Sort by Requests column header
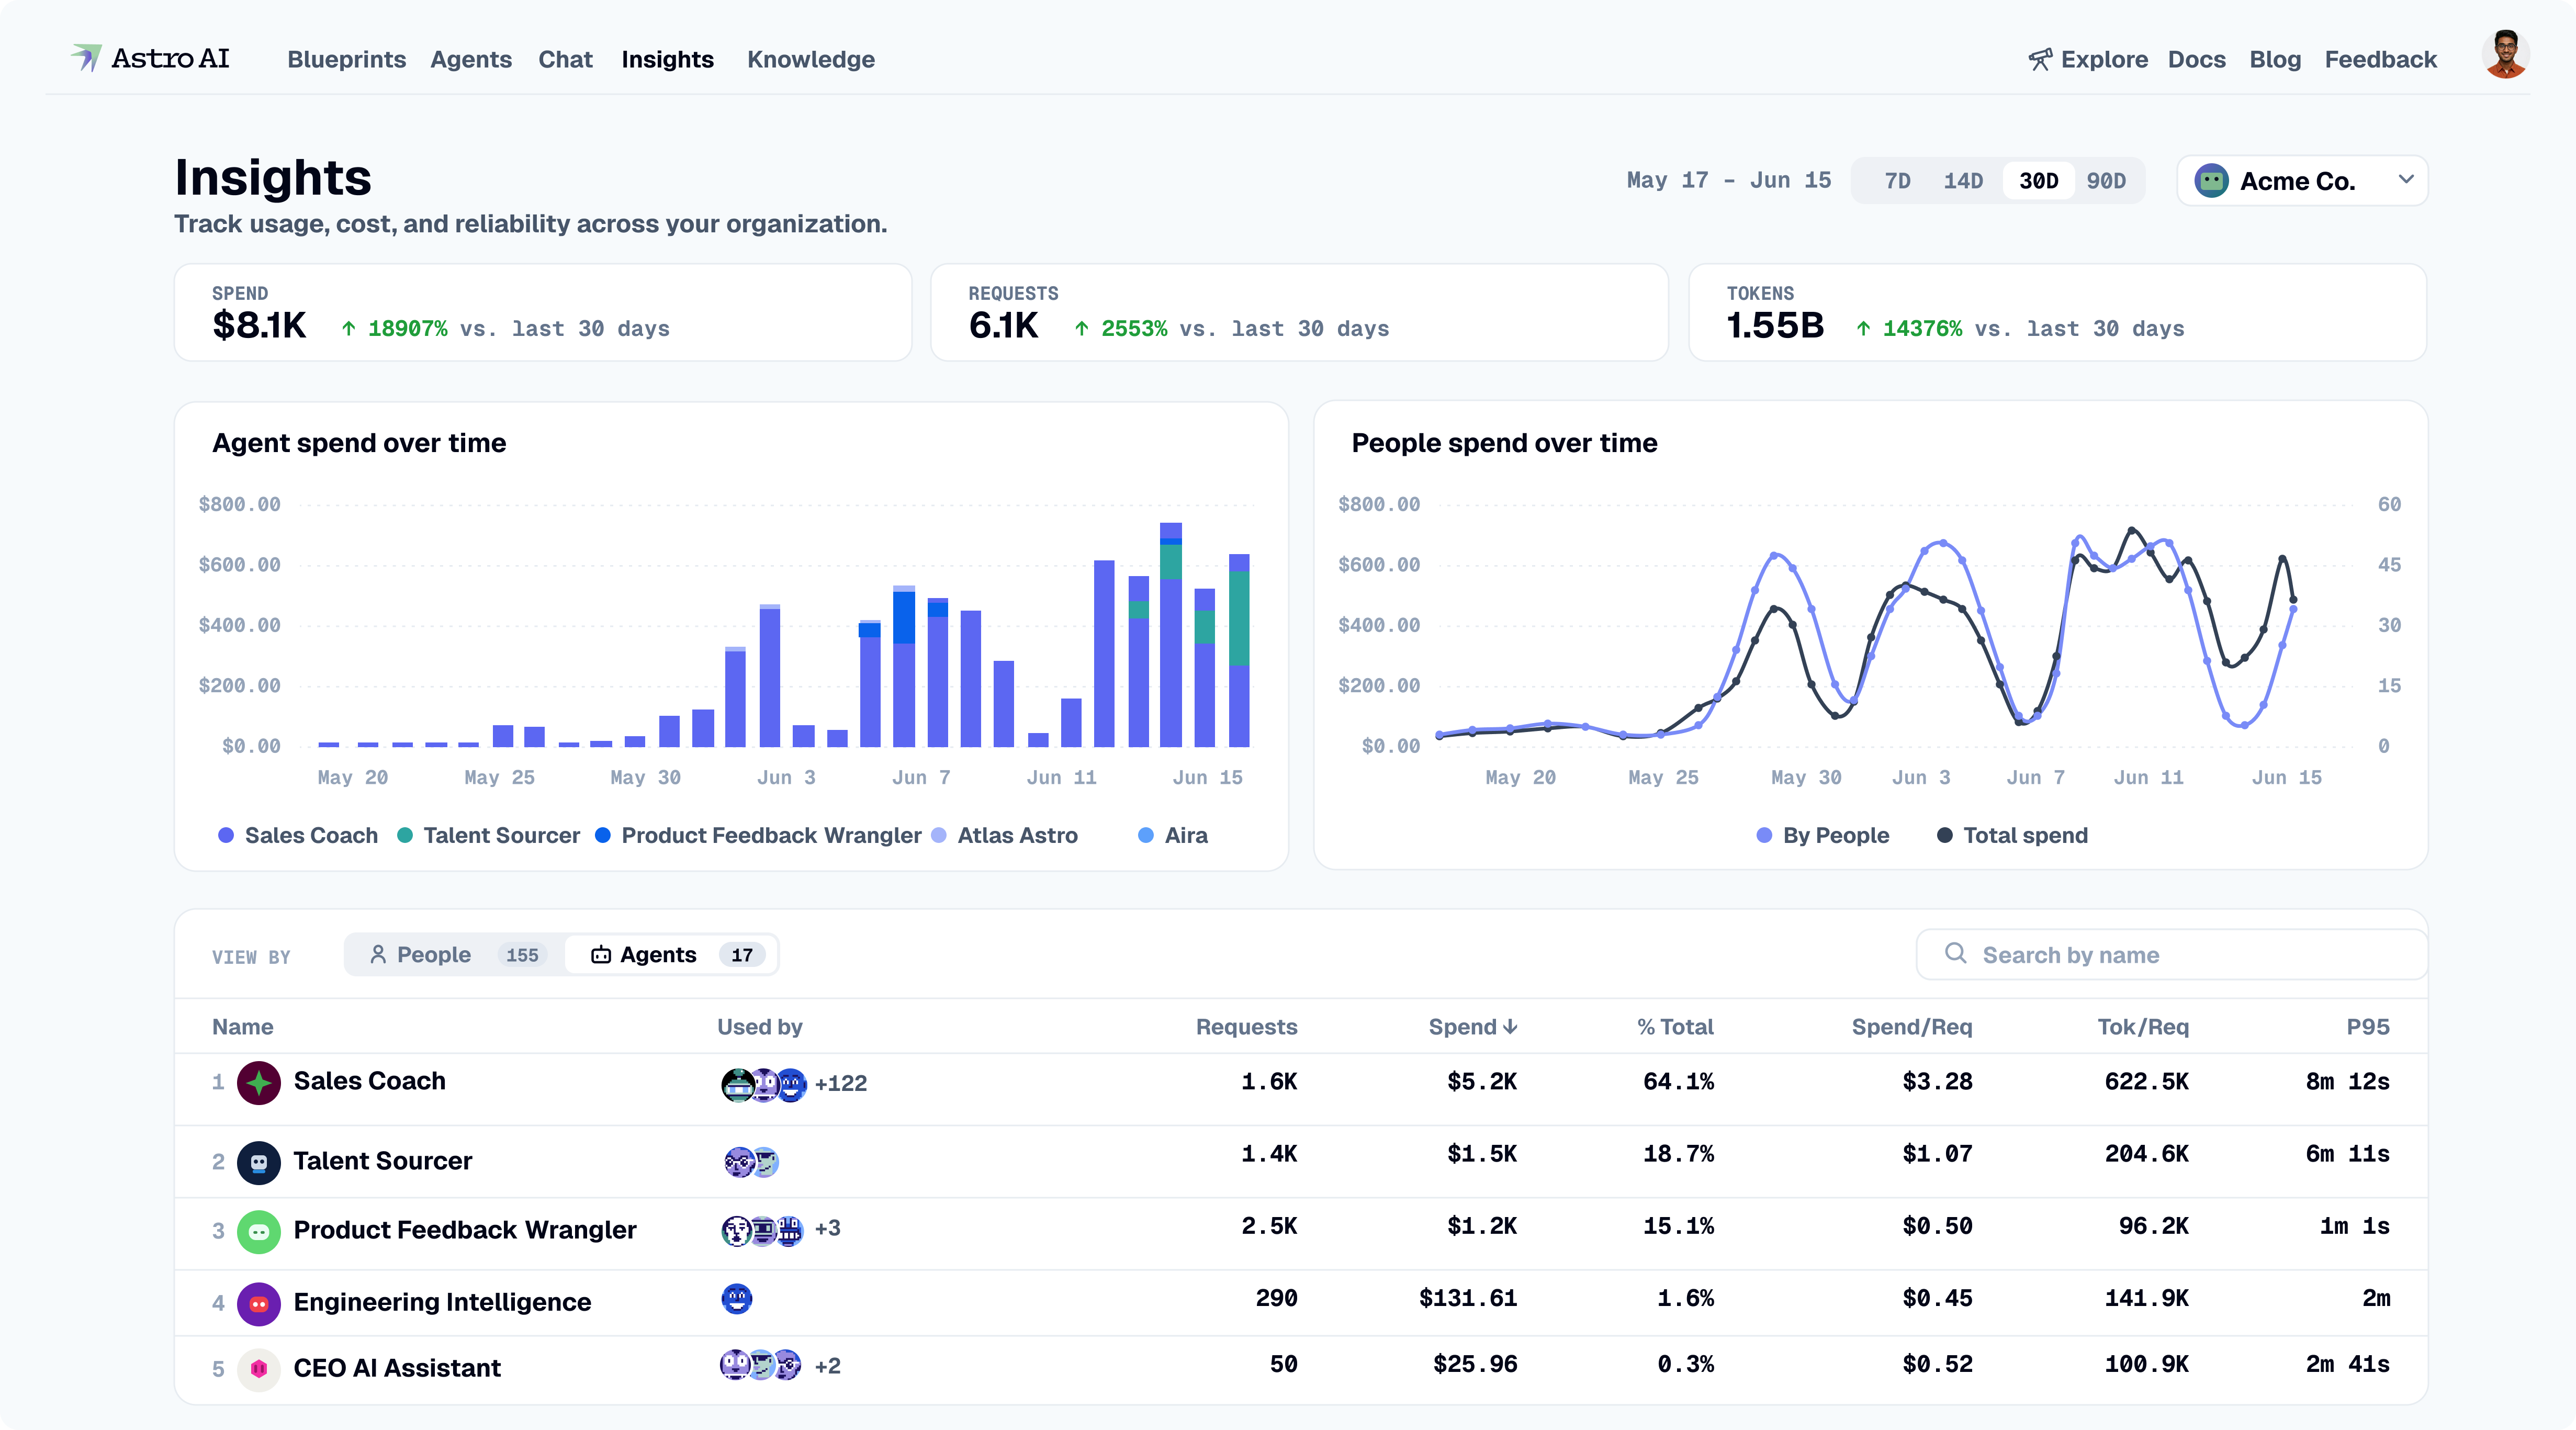Viewport: 2576px width, 1430px height. (x=1246, y=1027)
